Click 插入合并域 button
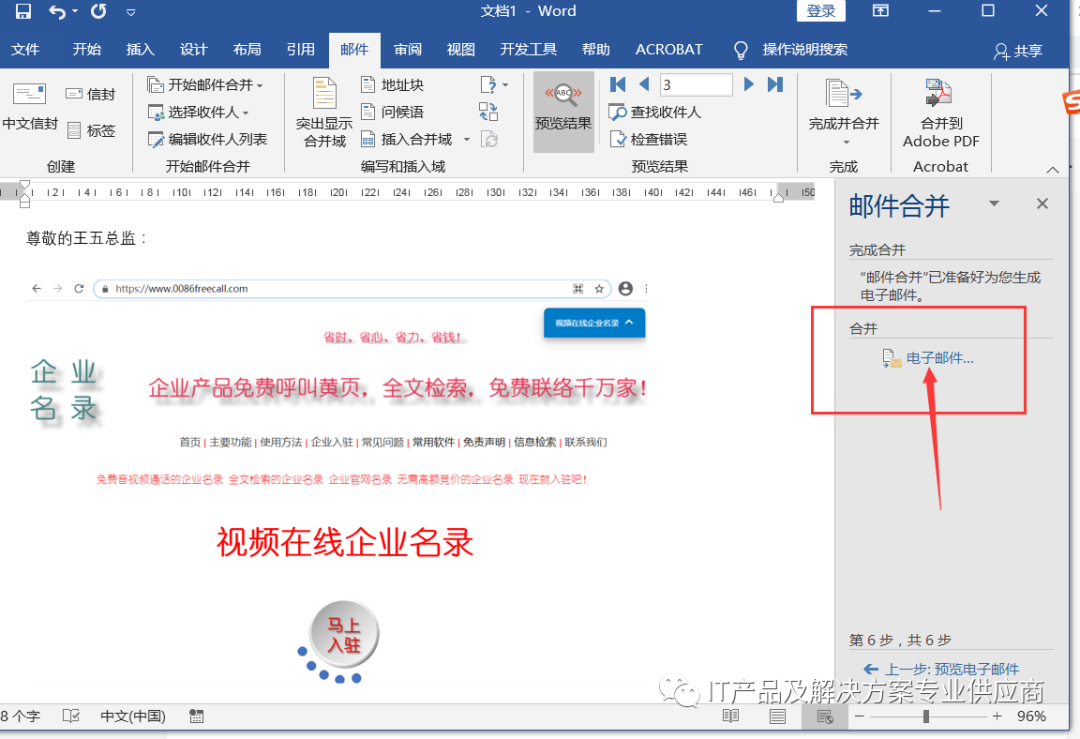1080x739 pixels. [x=407, y=139]
